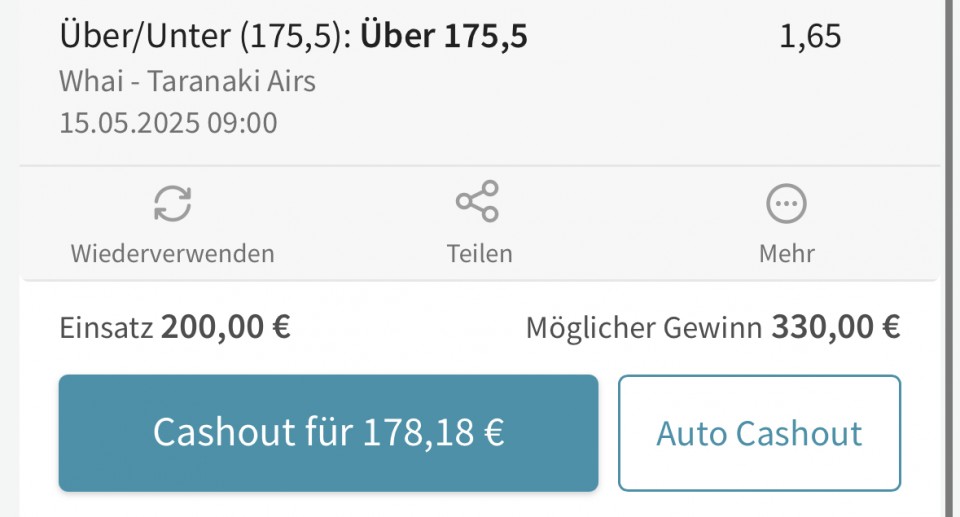Image resolution: width=960 pixels, height=517 pixels.
Task: Click the Wiederverwenden label
Action: (173, 254)
